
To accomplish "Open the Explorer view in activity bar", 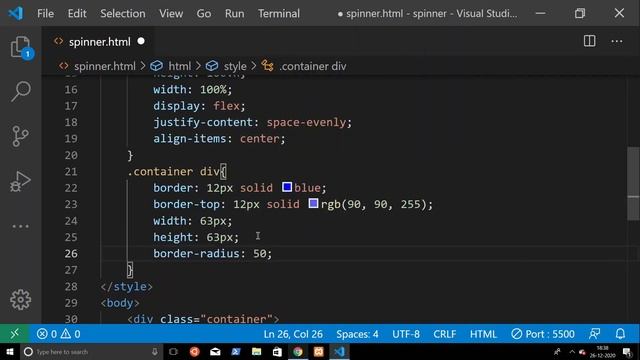I will click(20, 47).
